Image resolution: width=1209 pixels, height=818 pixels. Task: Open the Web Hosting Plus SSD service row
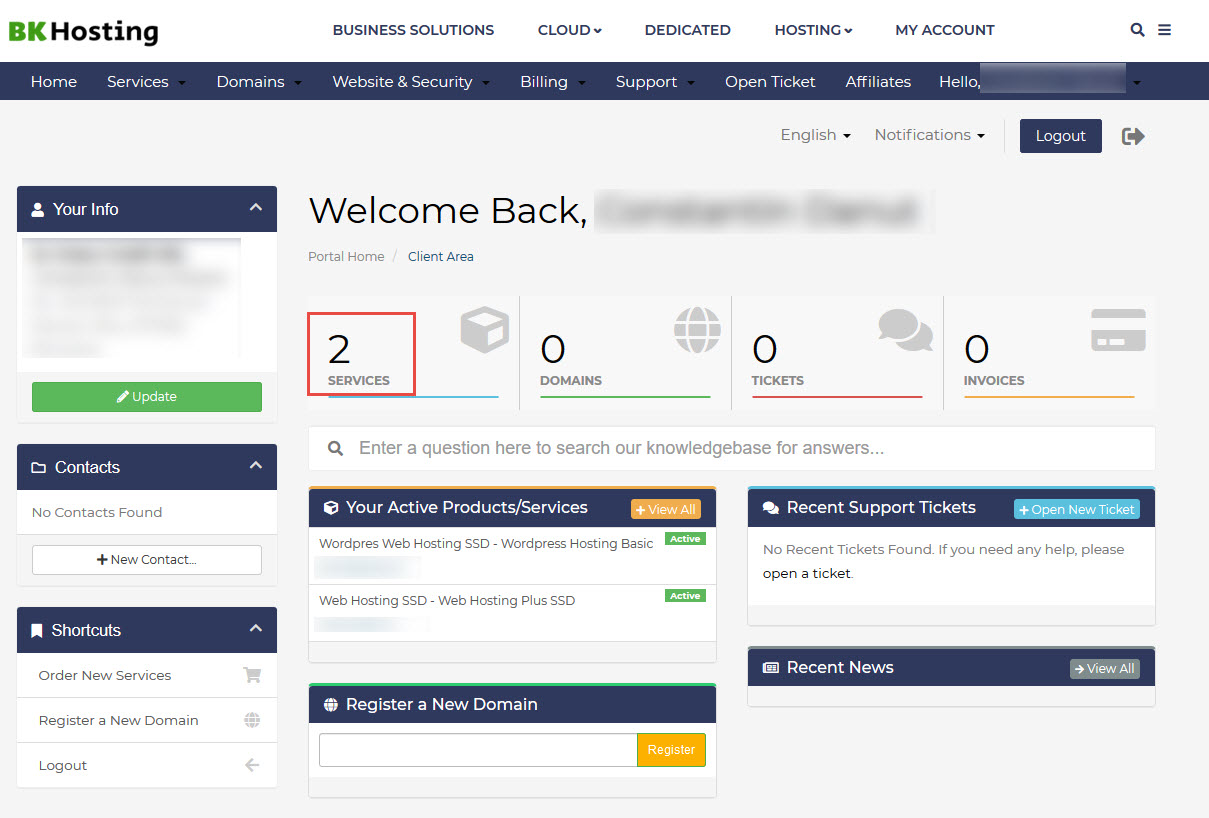pyautogui.click(x=512, y=613)
